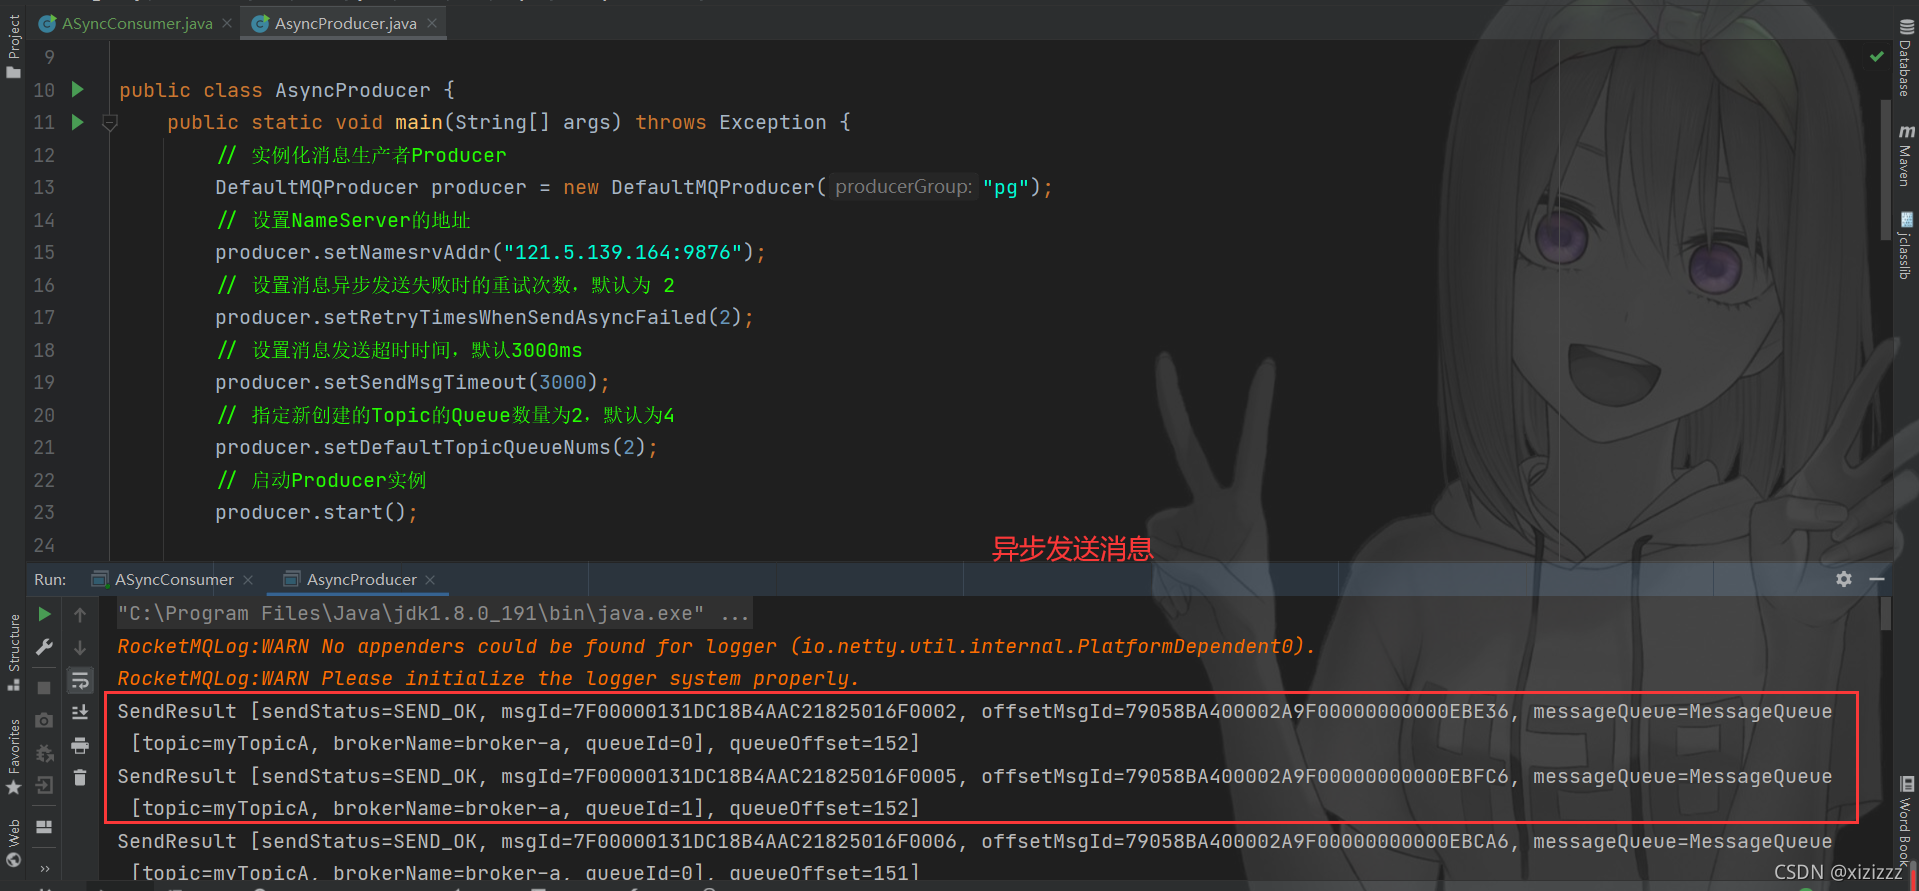Click the "121.5.139.164:9876" address string
1919x891 pixels.
coord(623,252)
